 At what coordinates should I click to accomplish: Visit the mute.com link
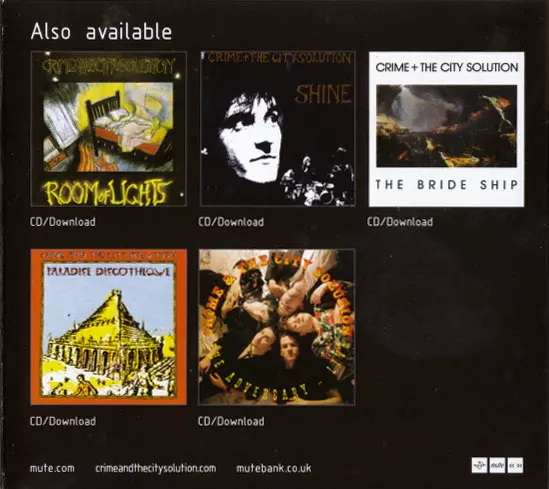(x=52, y=468)
